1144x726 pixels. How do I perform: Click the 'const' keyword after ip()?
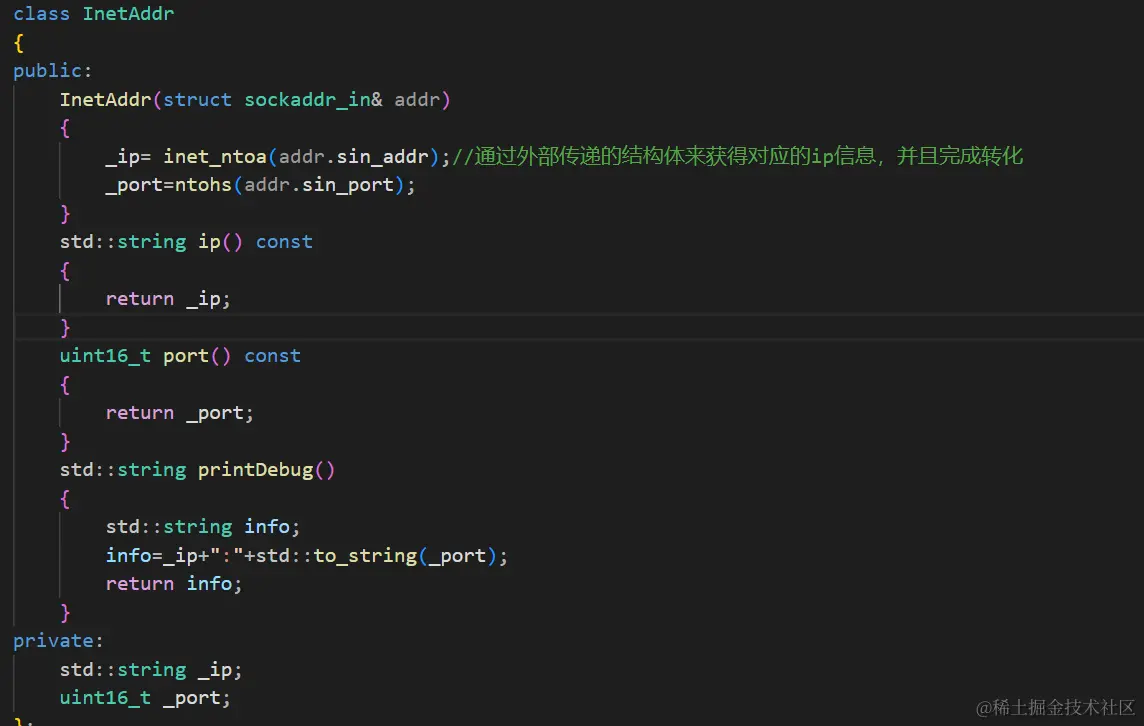pyautogui.click(x=284, y=242)
